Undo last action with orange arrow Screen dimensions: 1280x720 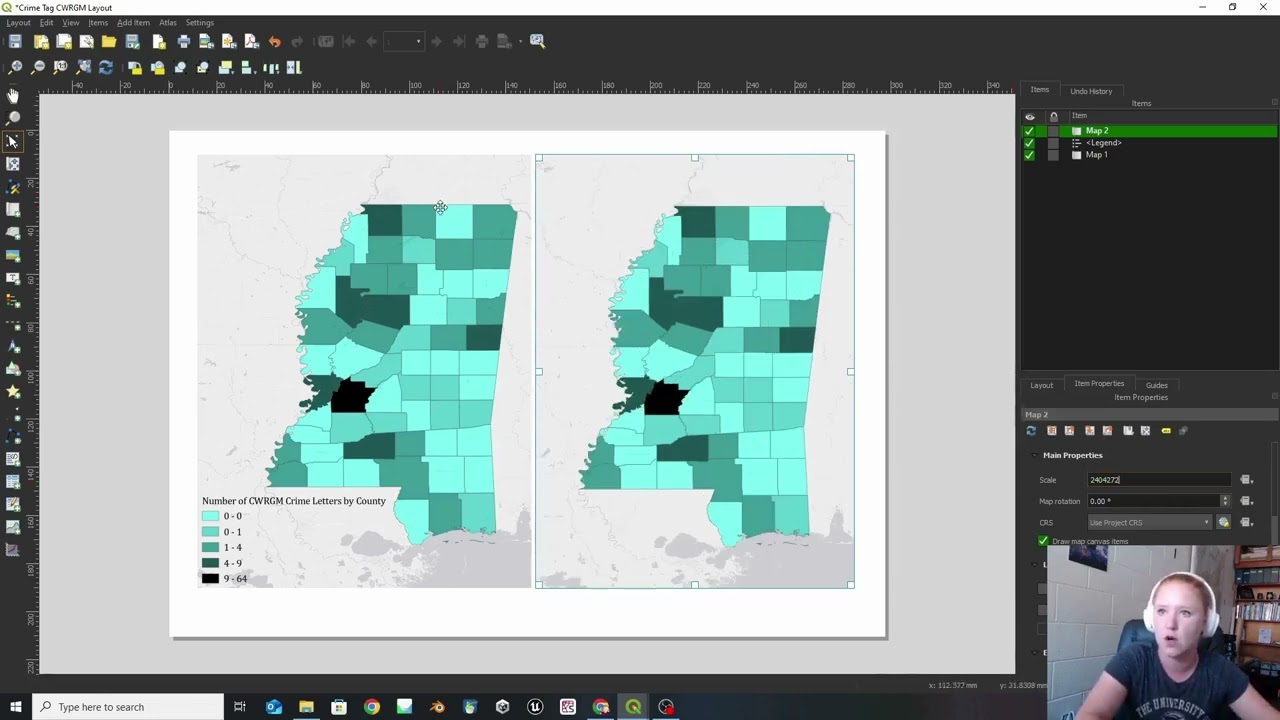coord(275,41)
